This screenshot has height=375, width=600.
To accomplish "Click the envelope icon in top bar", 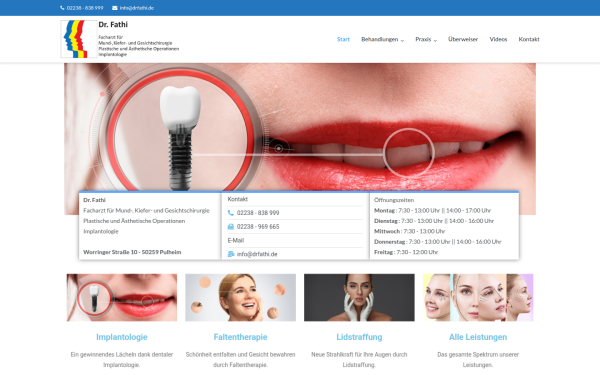I will pyautogui.click(x=115, y=8).
